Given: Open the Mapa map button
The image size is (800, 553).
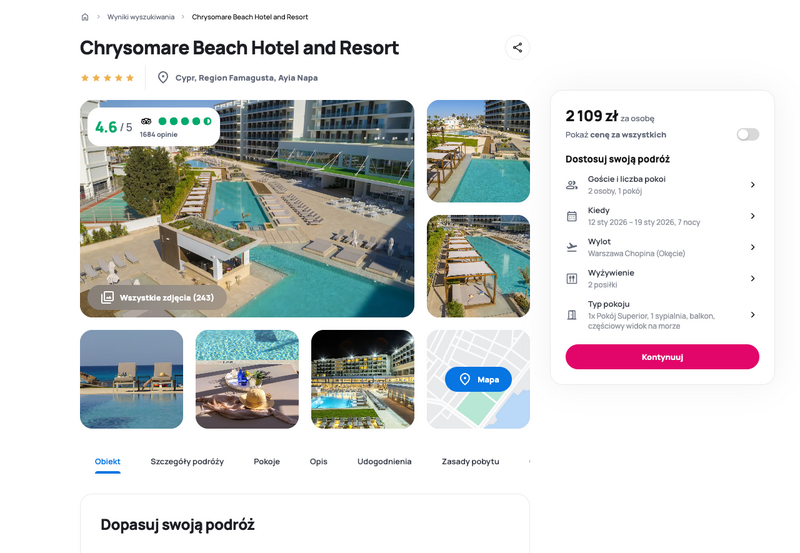Looking at the screenshot, I should pos(478,379).
